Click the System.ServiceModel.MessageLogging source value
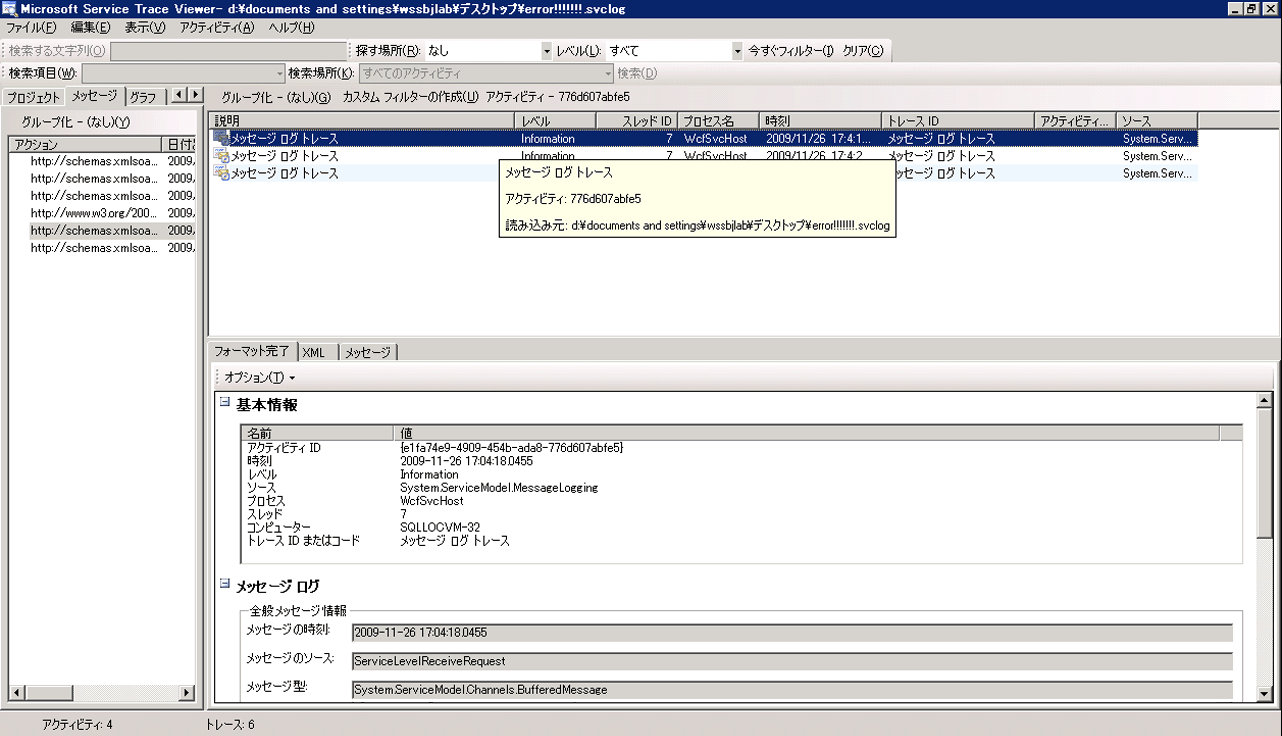The height and width of the screenshot is (736, 1282). [x=499, y=488]
